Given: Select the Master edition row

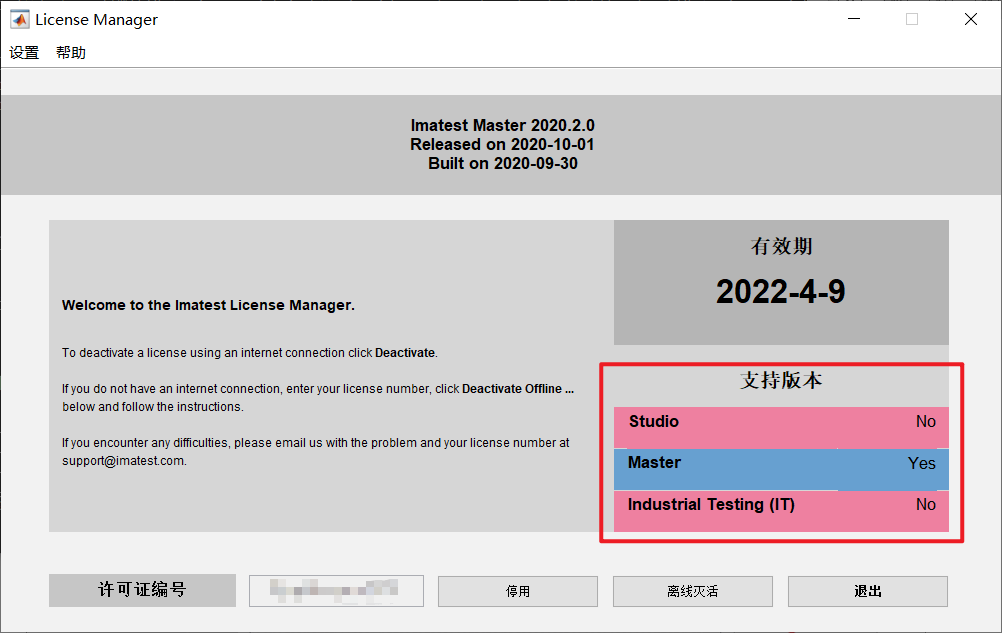Looking at the screenshot, I should tap(782, 469).
